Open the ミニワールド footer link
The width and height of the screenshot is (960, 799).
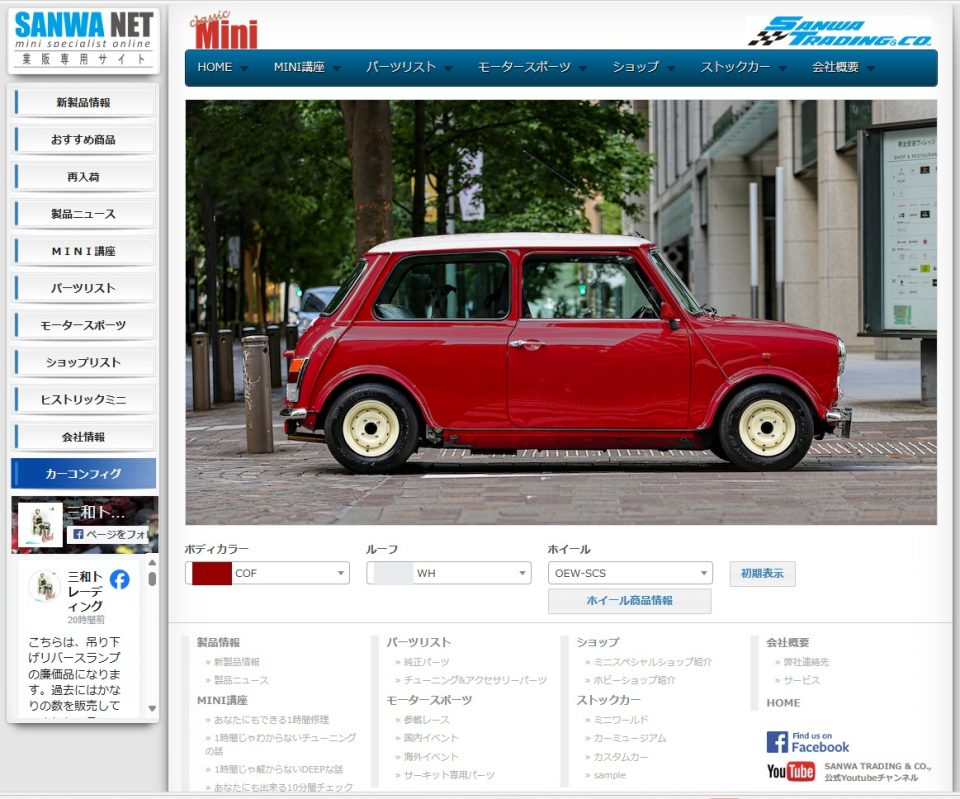click(x=620, y=720)
